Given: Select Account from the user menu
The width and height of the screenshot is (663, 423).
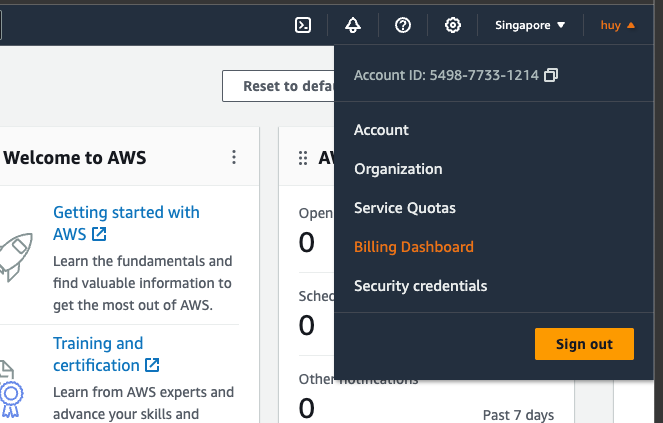Looking at the screenshot, I should click(381, 130).
